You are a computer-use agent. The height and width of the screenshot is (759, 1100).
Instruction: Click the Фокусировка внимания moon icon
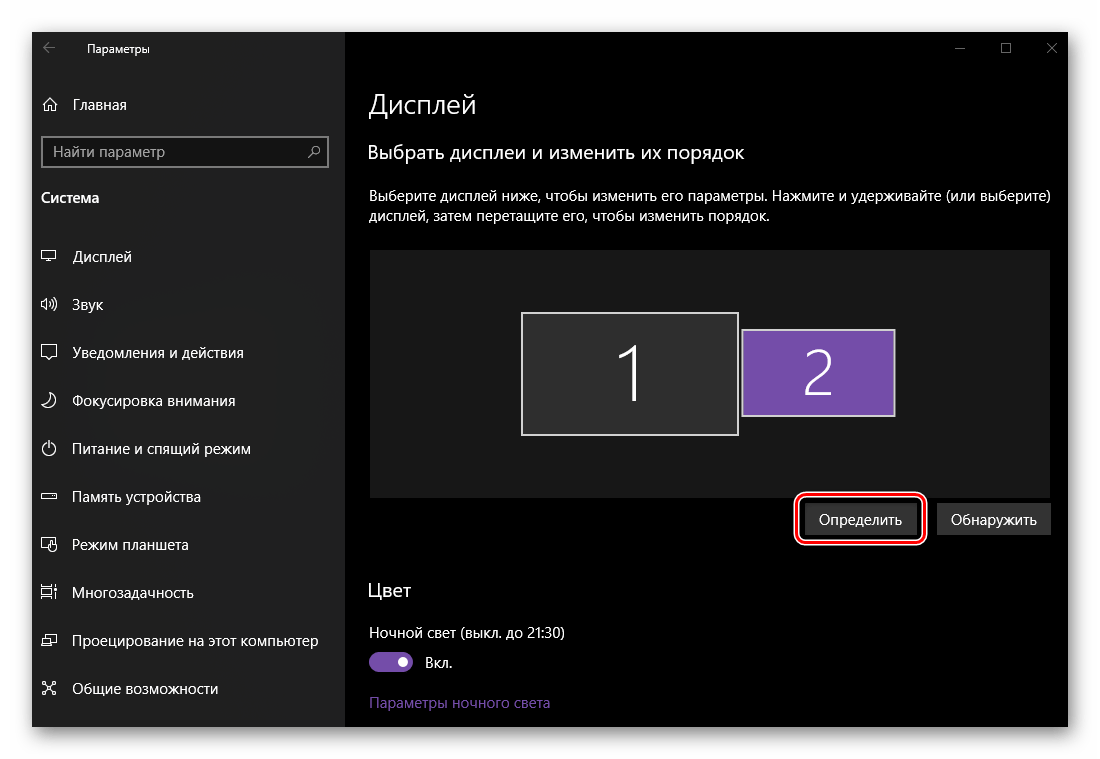[x=49, y=401]
